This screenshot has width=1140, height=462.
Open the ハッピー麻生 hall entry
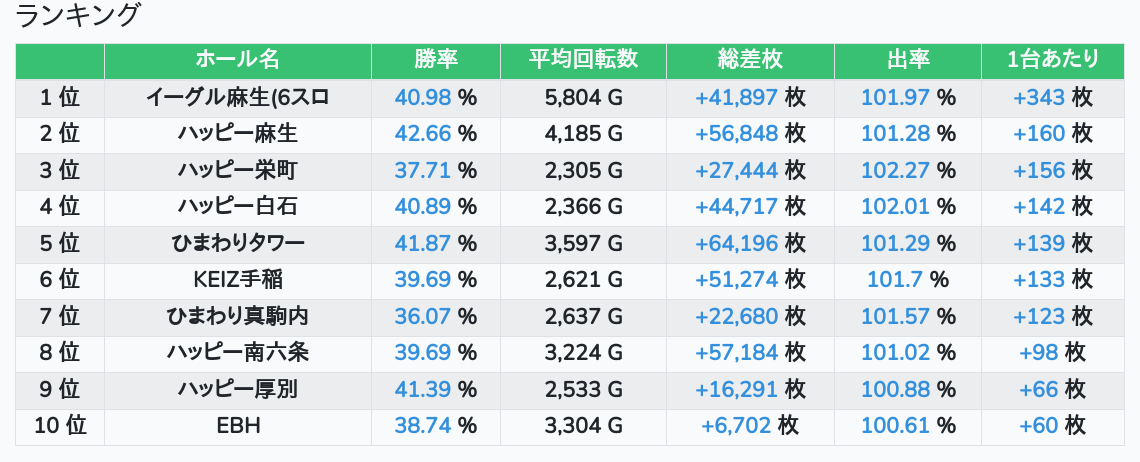tap(237, 134)
